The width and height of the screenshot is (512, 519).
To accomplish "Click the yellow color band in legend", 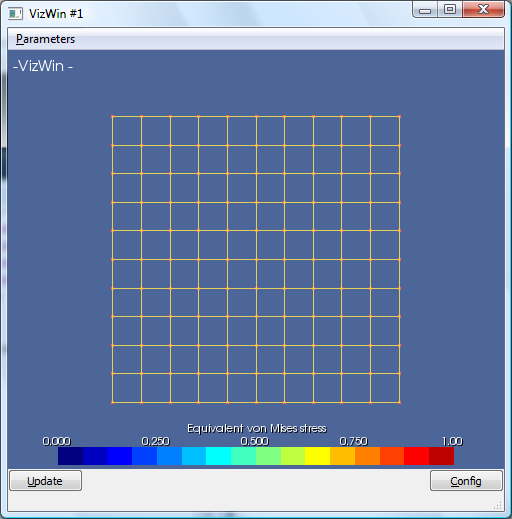I will click(x=317, y=456).
